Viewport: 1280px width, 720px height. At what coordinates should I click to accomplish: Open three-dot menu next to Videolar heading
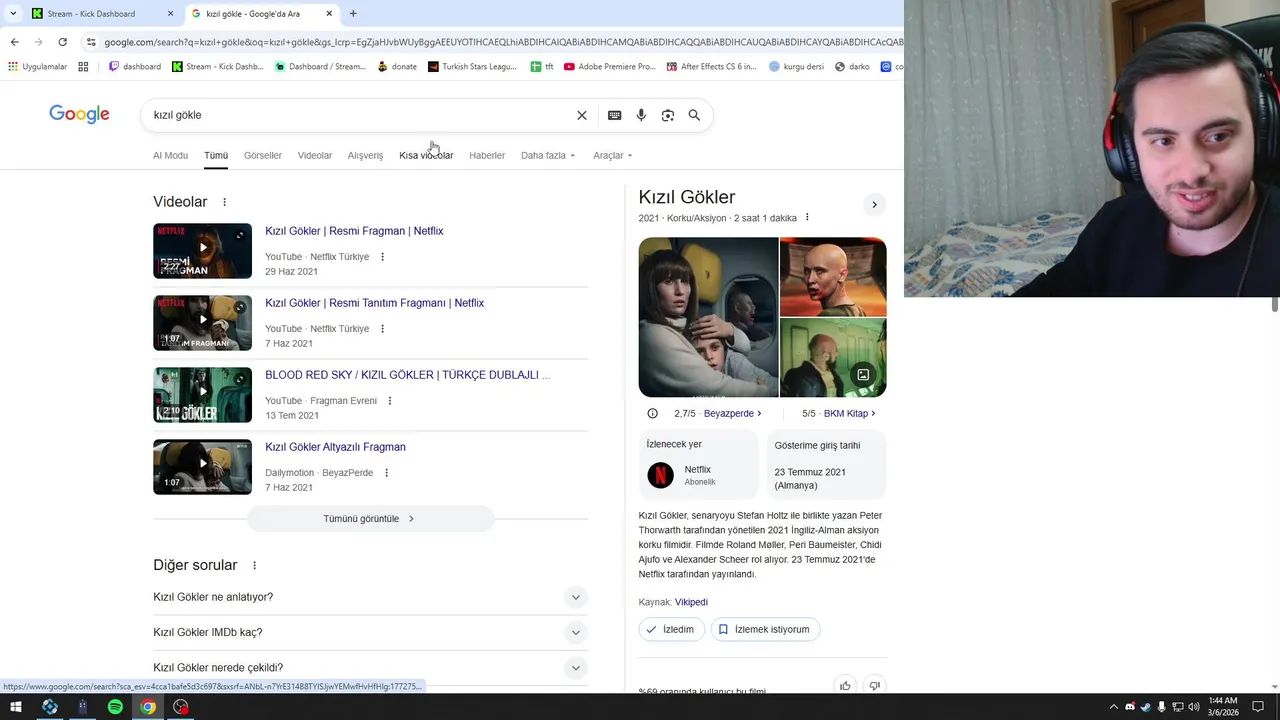[224, 202]
